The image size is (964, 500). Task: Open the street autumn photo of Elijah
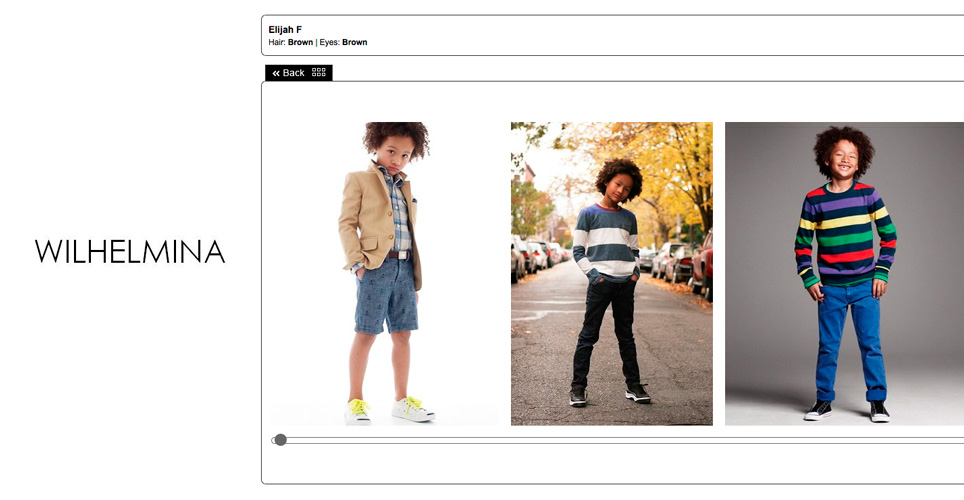pos(612,274)
